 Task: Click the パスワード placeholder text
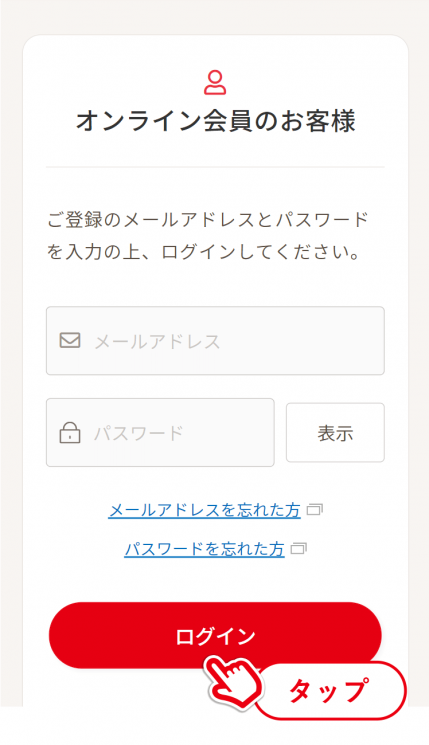[138, 433]
